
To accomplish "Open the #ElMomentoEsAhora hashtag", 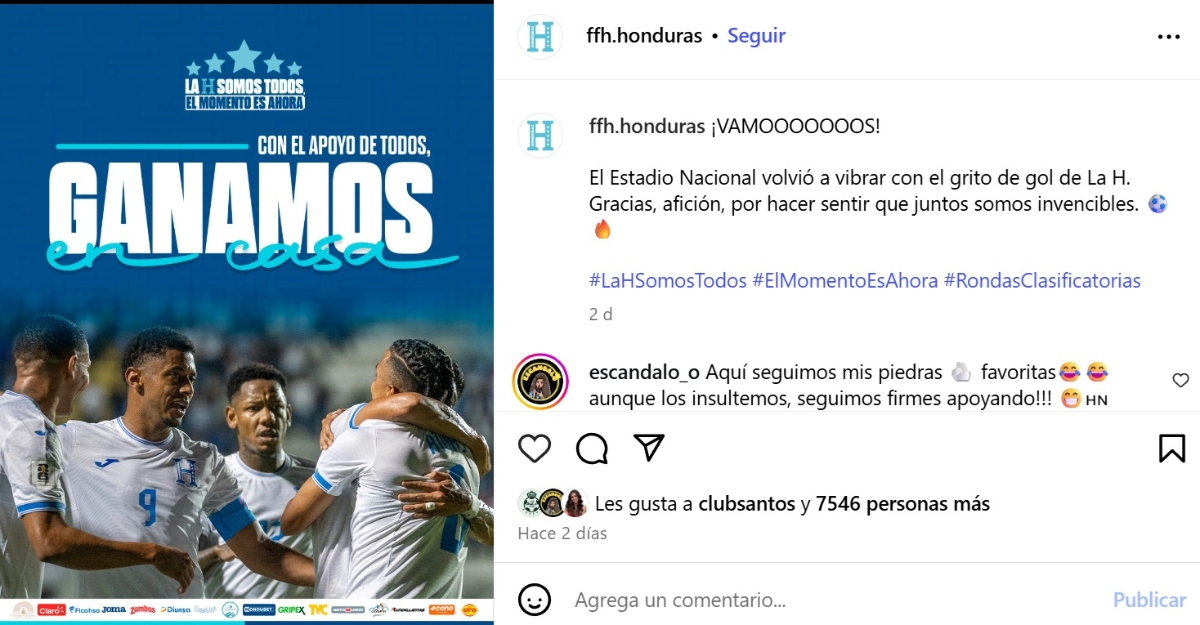I will pos(845,281).
